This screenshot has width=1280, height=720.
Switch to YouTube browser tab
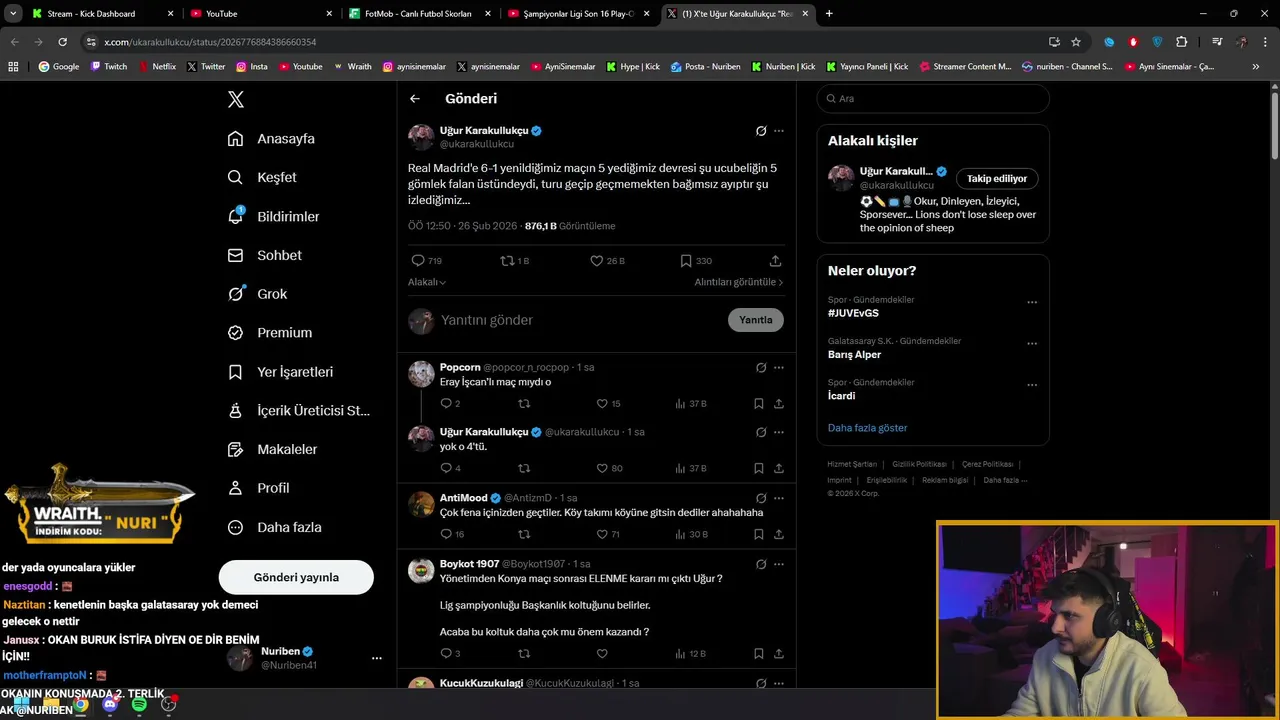[262, 14]
